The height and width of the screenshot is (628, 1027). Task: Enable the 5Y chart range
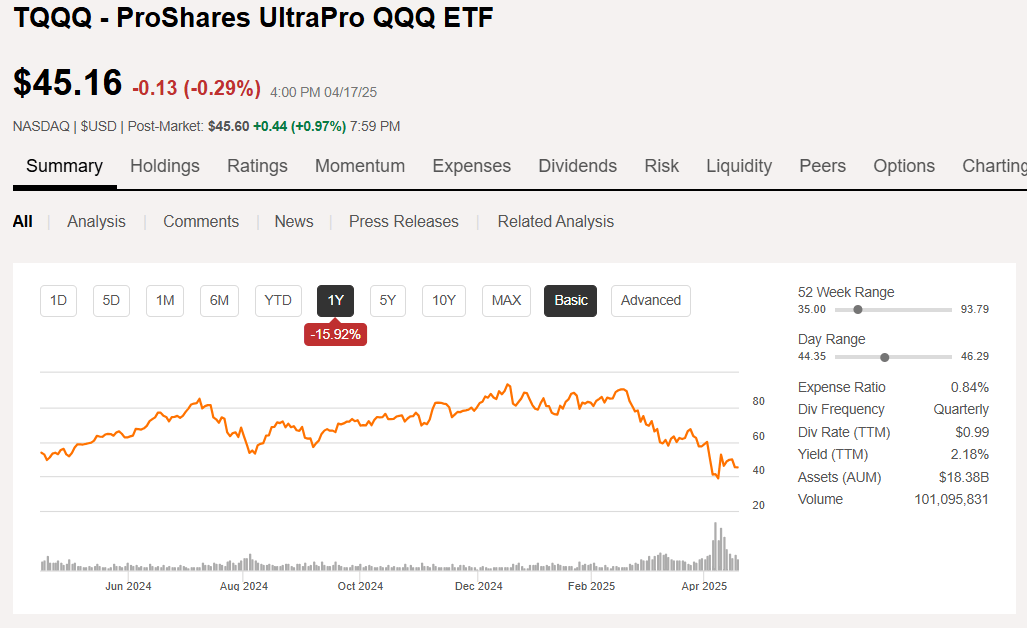coord(387,300)
